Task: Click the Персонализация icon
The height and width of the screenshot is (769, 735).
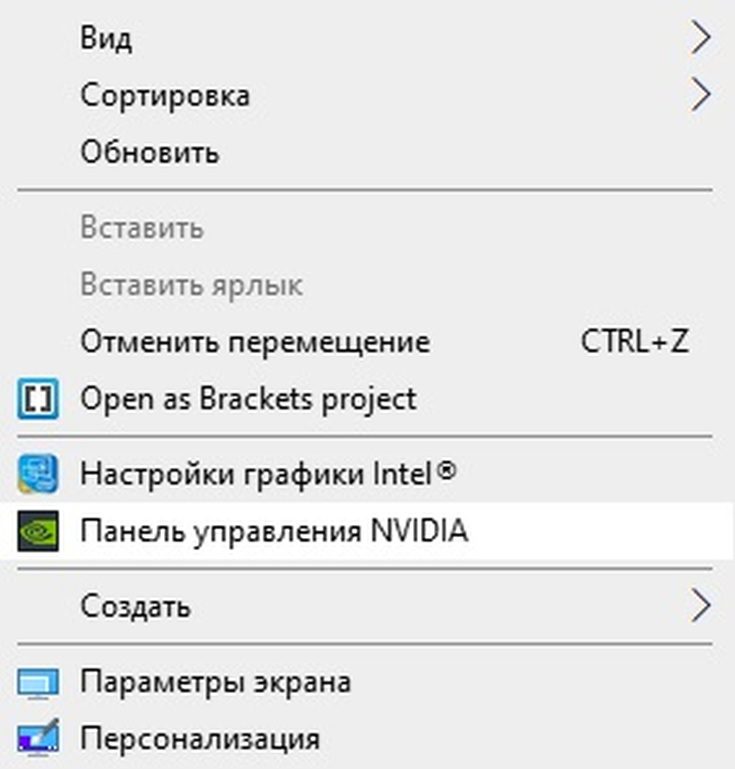Action: click(x=38, y=738)
